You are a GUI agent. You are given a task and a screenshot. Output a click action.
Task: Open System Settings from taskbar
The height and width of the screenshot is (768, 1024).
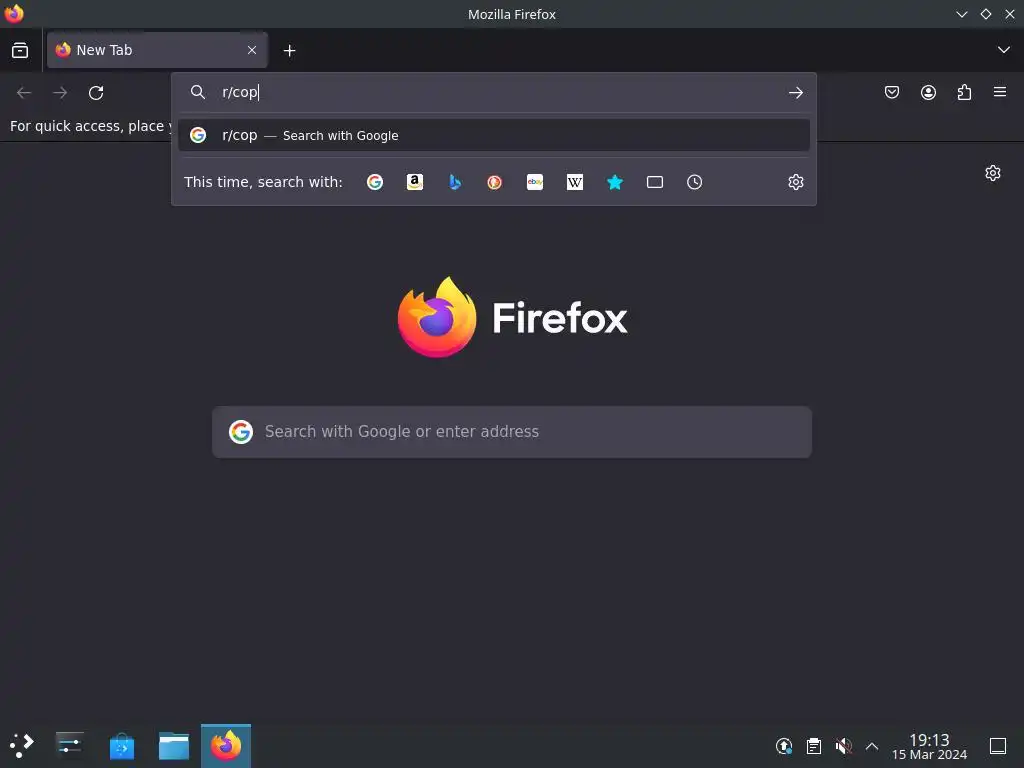click(x=70, y=745)
